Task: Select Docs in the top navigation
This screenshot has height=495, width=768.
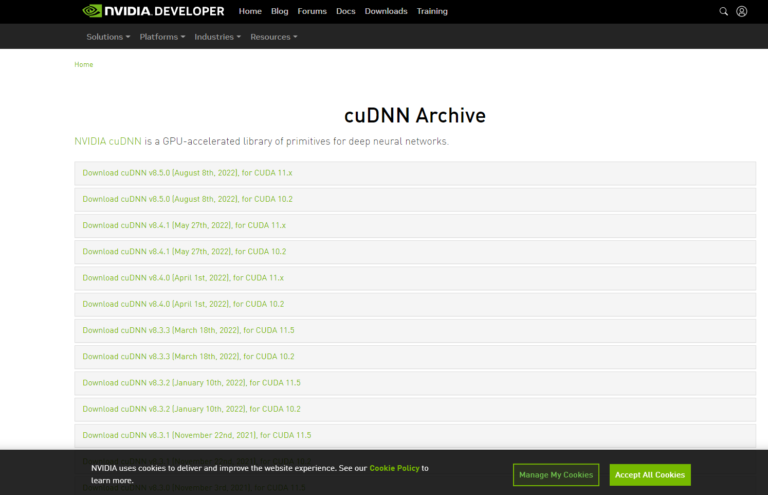Action: (x=345, y=12)
